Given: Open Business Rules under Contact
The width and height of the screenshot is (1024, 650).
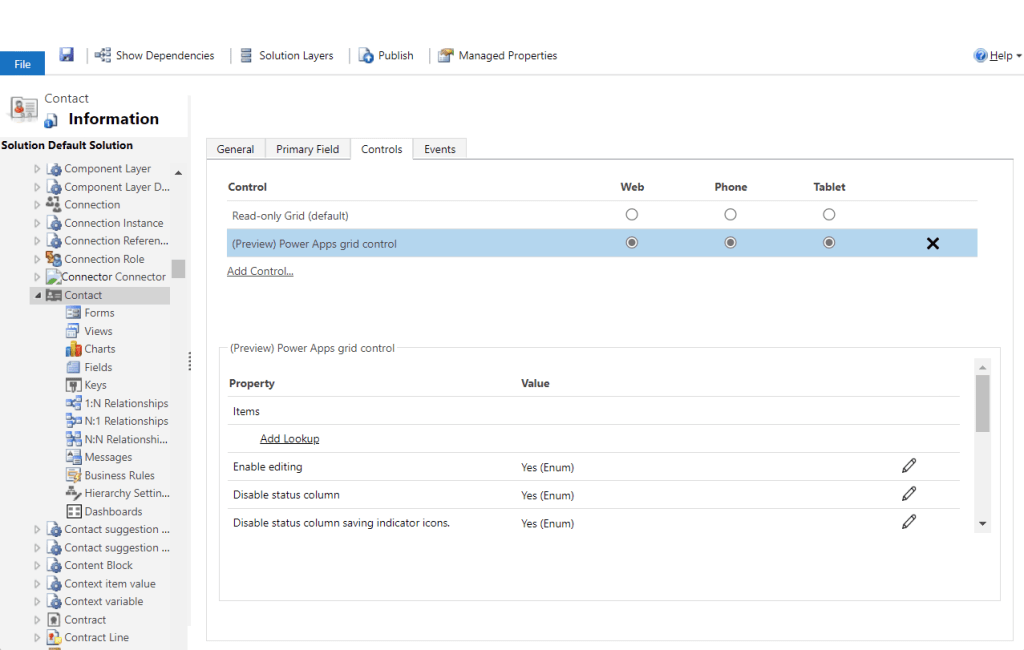Looking at the screenshot, I should coord(119,475).
